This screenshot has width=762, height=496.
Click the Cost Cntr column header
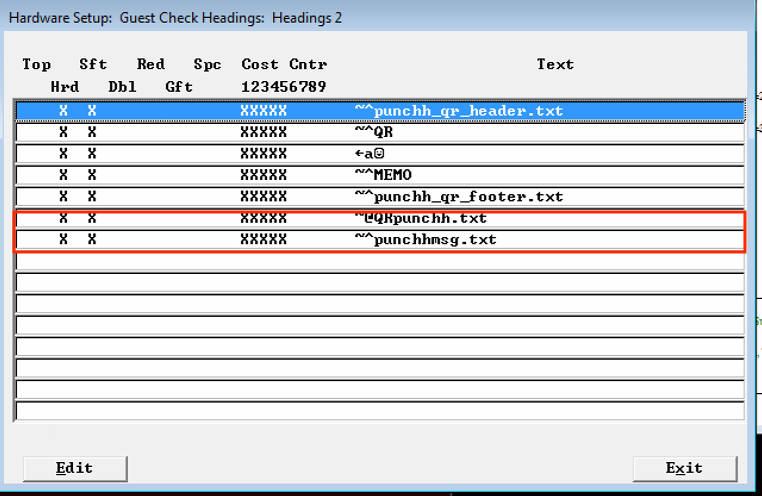pyautogui.click(x=284, y=64)
